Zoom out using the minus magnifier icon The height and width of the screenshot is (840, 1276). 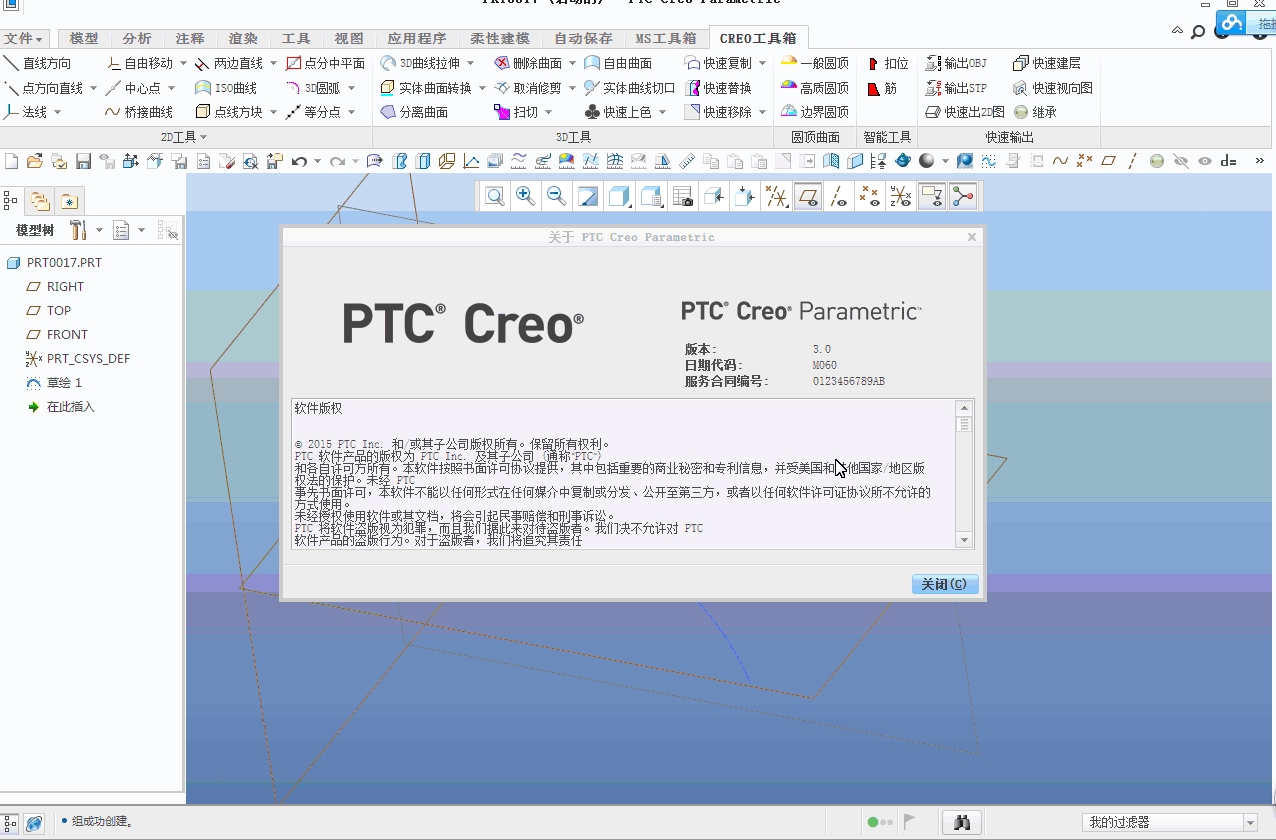coord(557,197)
